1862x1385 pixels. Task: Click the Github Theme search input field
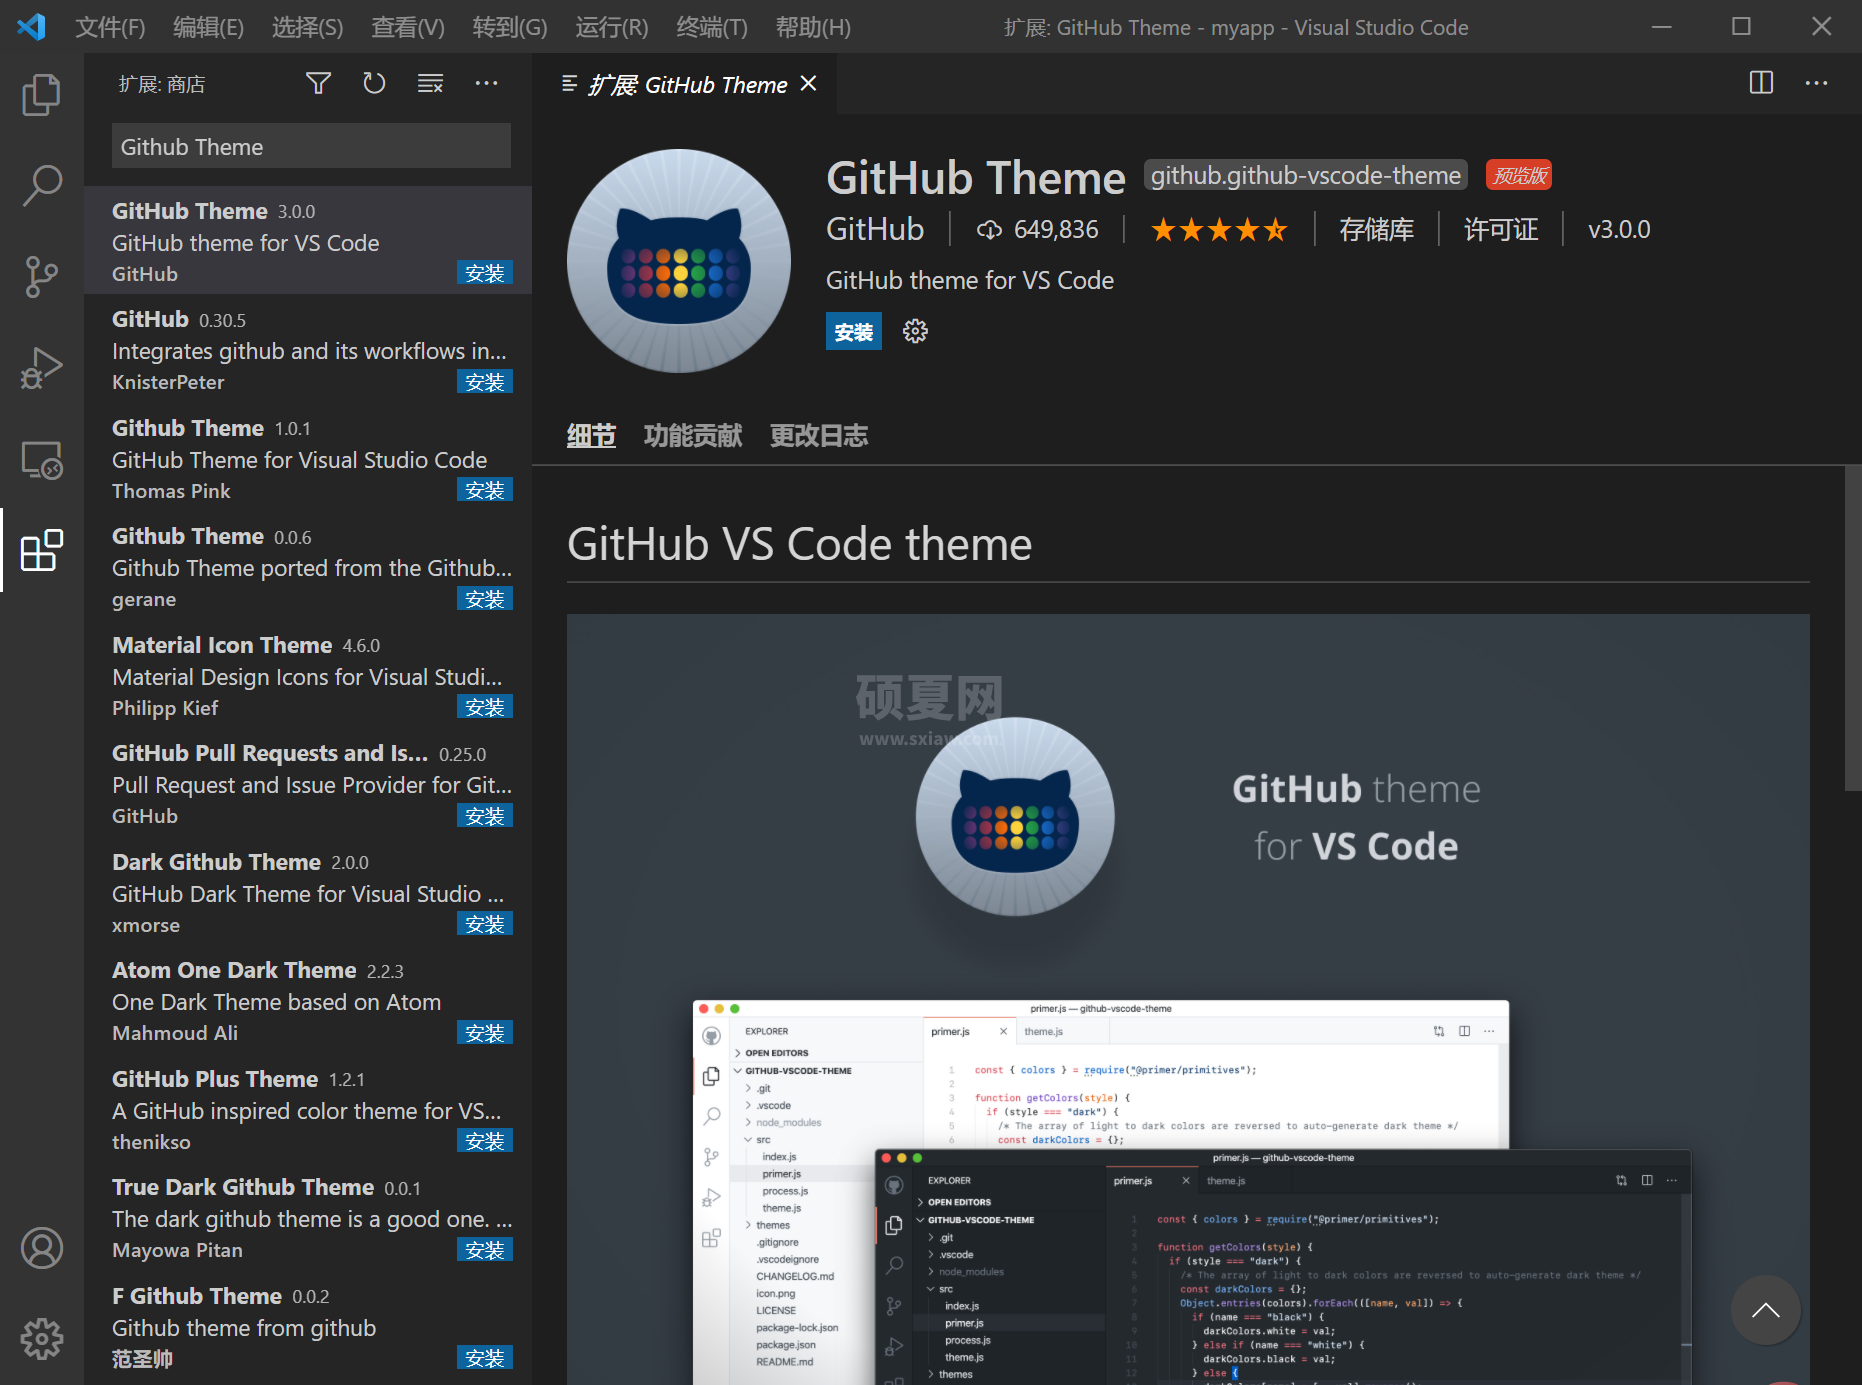[311, 146]
